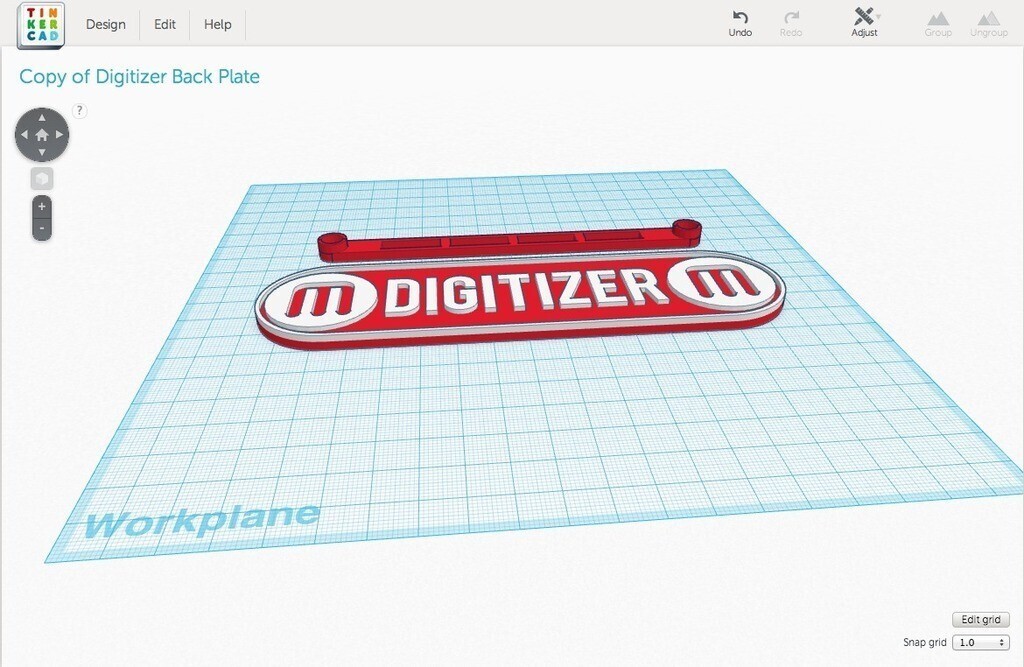Viewport: 1024px width, 667px height.
Task: Open the Adjust tool menu
Action: (x=864, y=23)
